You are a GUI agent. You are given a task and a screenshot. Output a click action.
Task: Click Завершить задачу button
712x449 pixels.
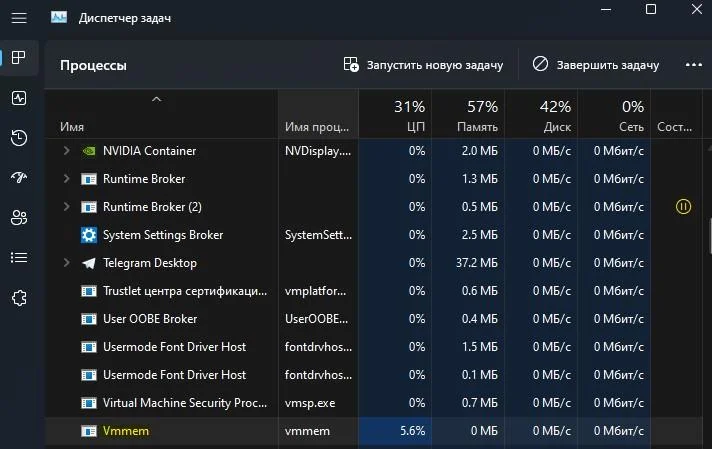click(595, 65)
